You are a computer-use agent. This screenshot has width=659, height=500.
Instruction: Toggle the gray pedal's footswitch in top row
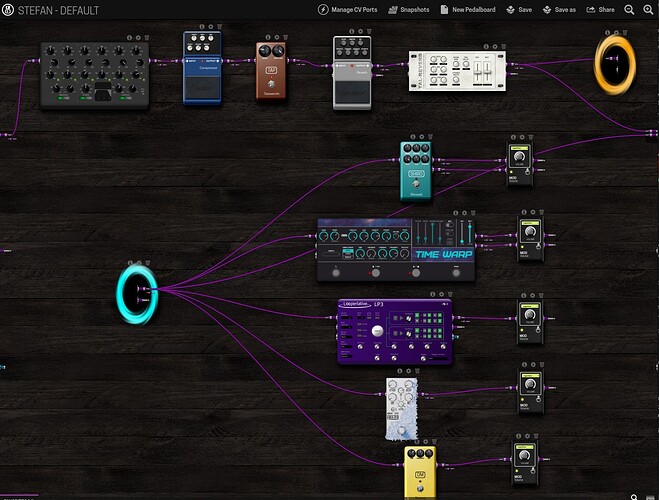click(352, 91)
